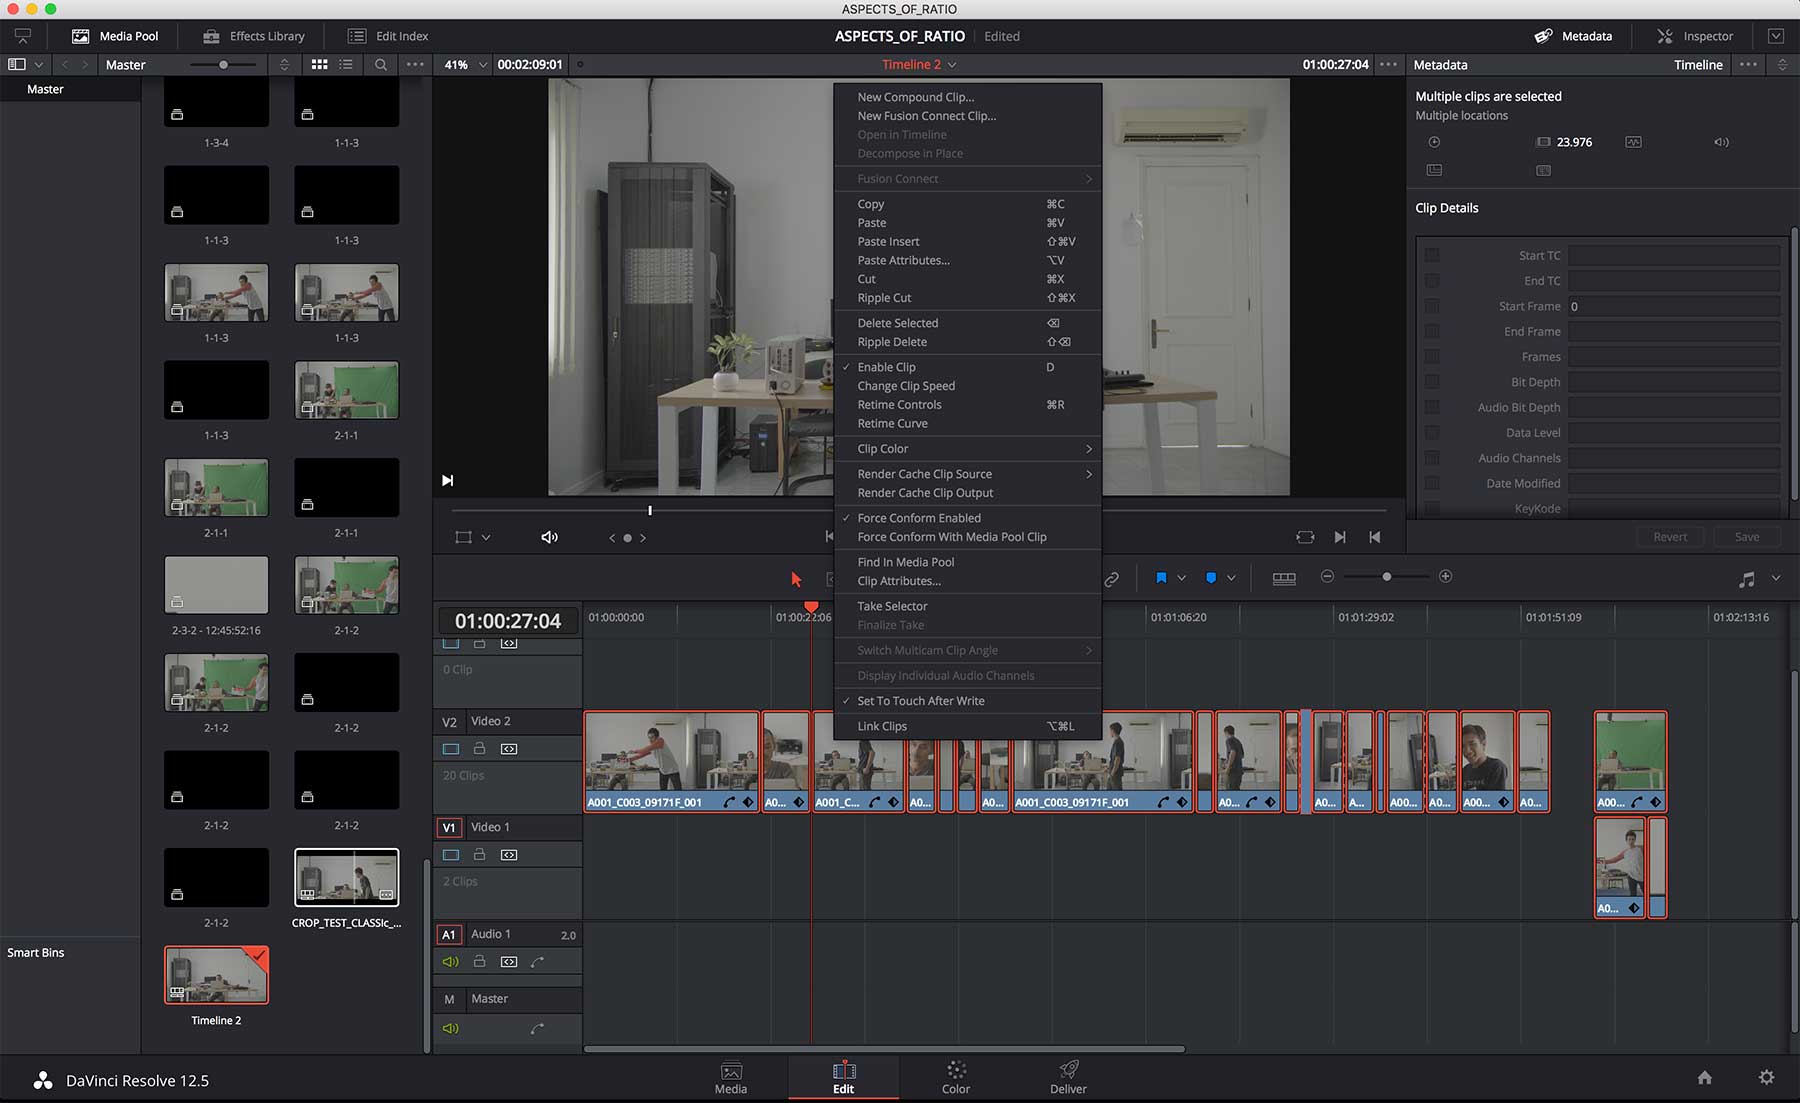Toggle the Video 2 track lock

click(x=479, y=748)
